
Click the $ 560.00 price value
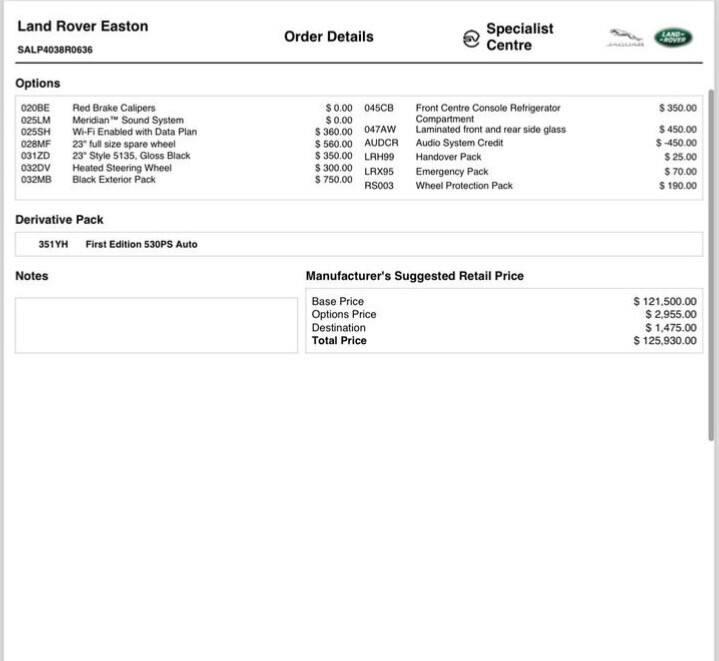pyautogui.click(x=334, y=144)
